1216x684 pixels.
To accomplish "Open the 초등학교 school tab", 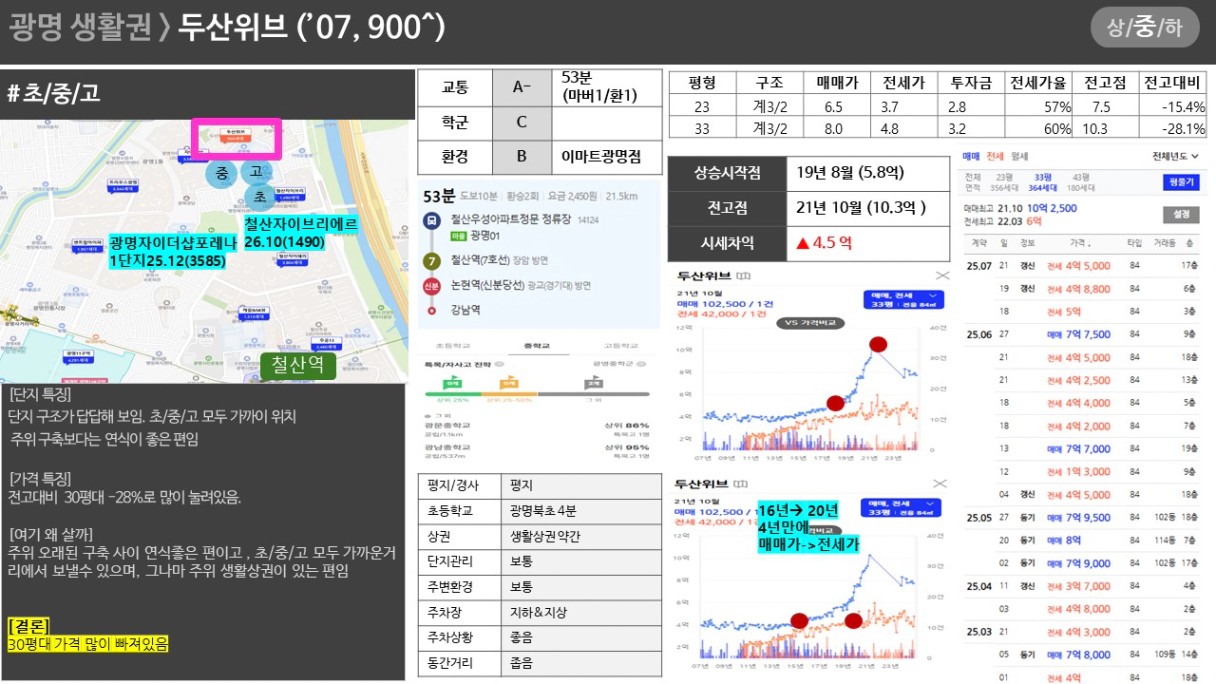I will [x=453, y=346].
